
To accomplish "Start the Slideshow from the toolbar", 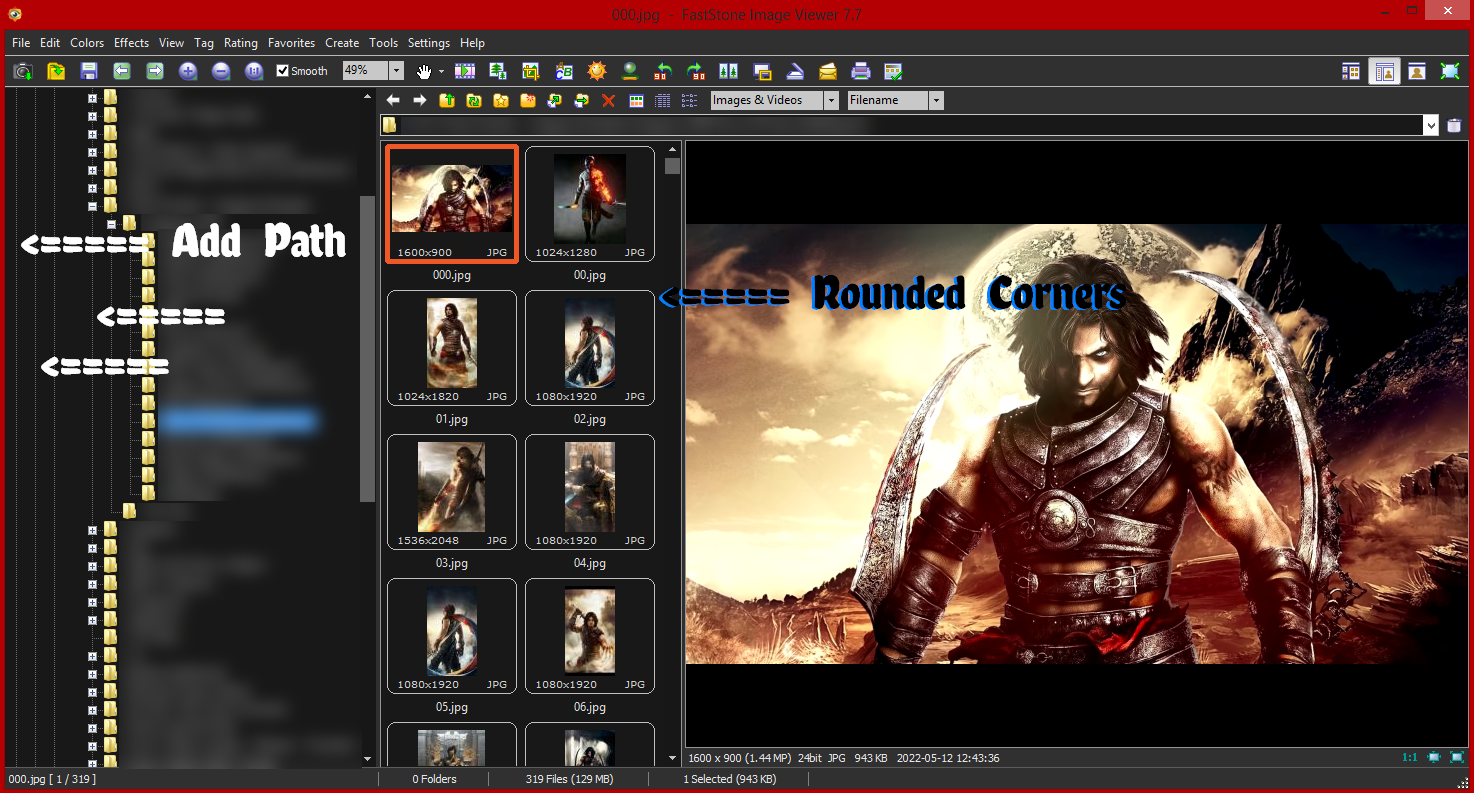I will click(465, 71).
